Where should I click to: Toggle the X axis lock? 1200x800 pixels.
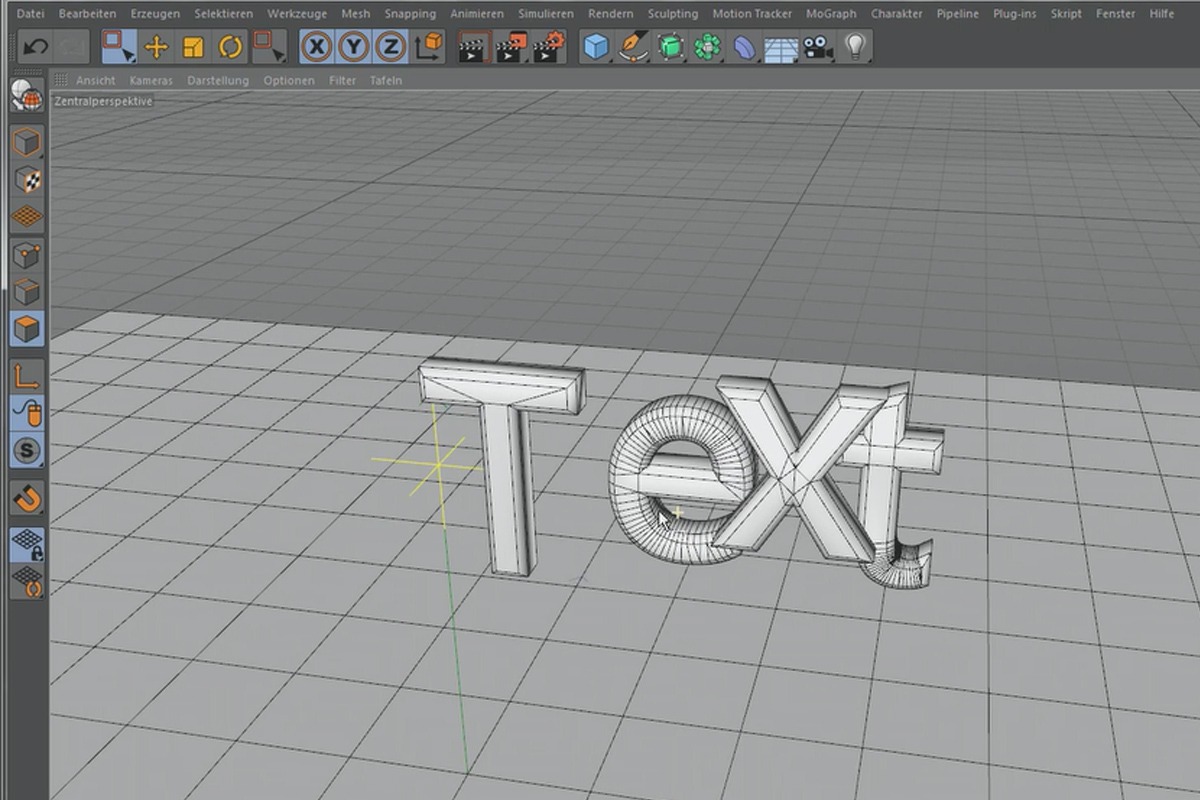(317, 46)
